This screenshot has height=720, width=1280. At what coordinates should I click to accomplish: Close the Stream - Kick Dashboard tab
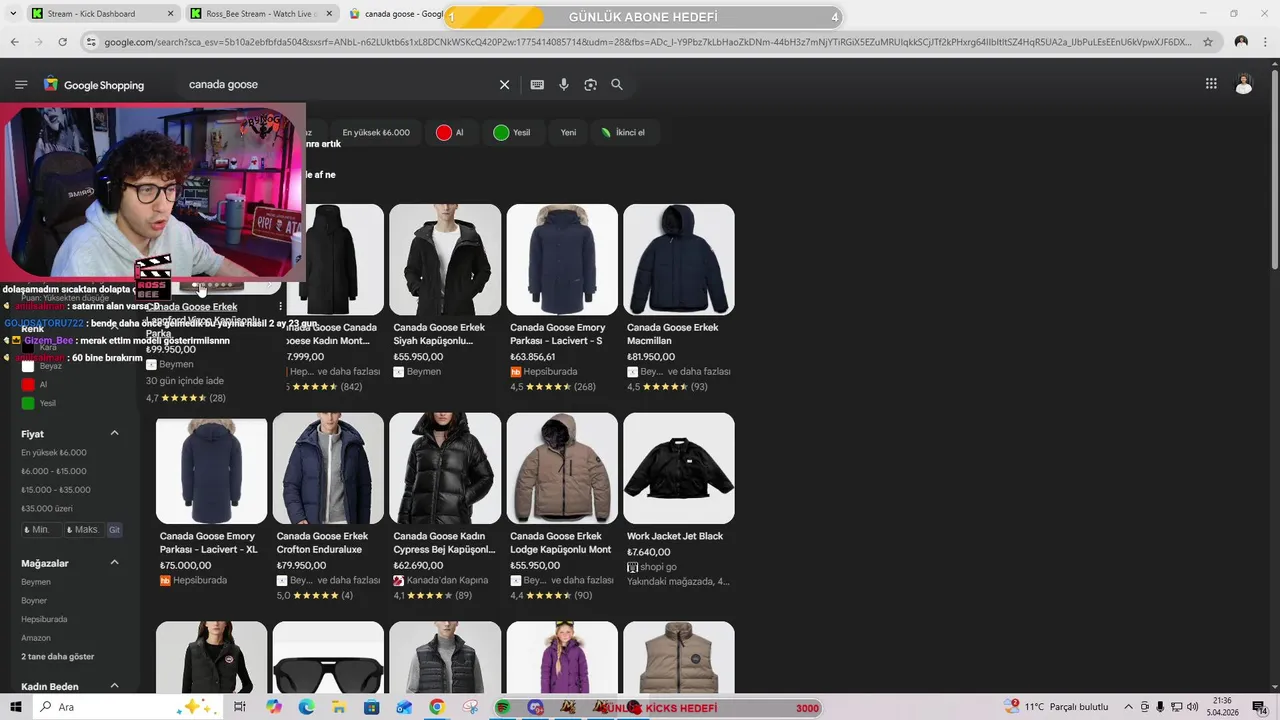tap(171, 14)
